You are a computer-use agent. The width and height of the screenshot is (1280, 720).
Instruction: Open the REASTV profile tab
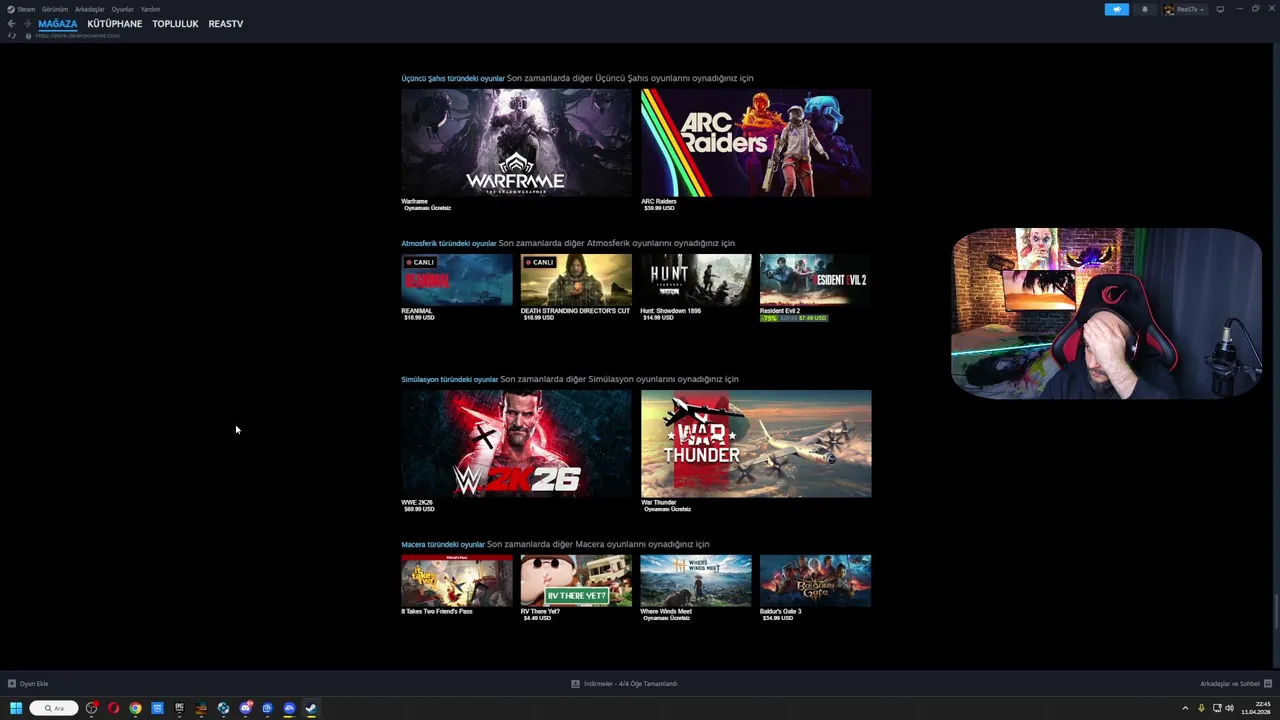226,24
